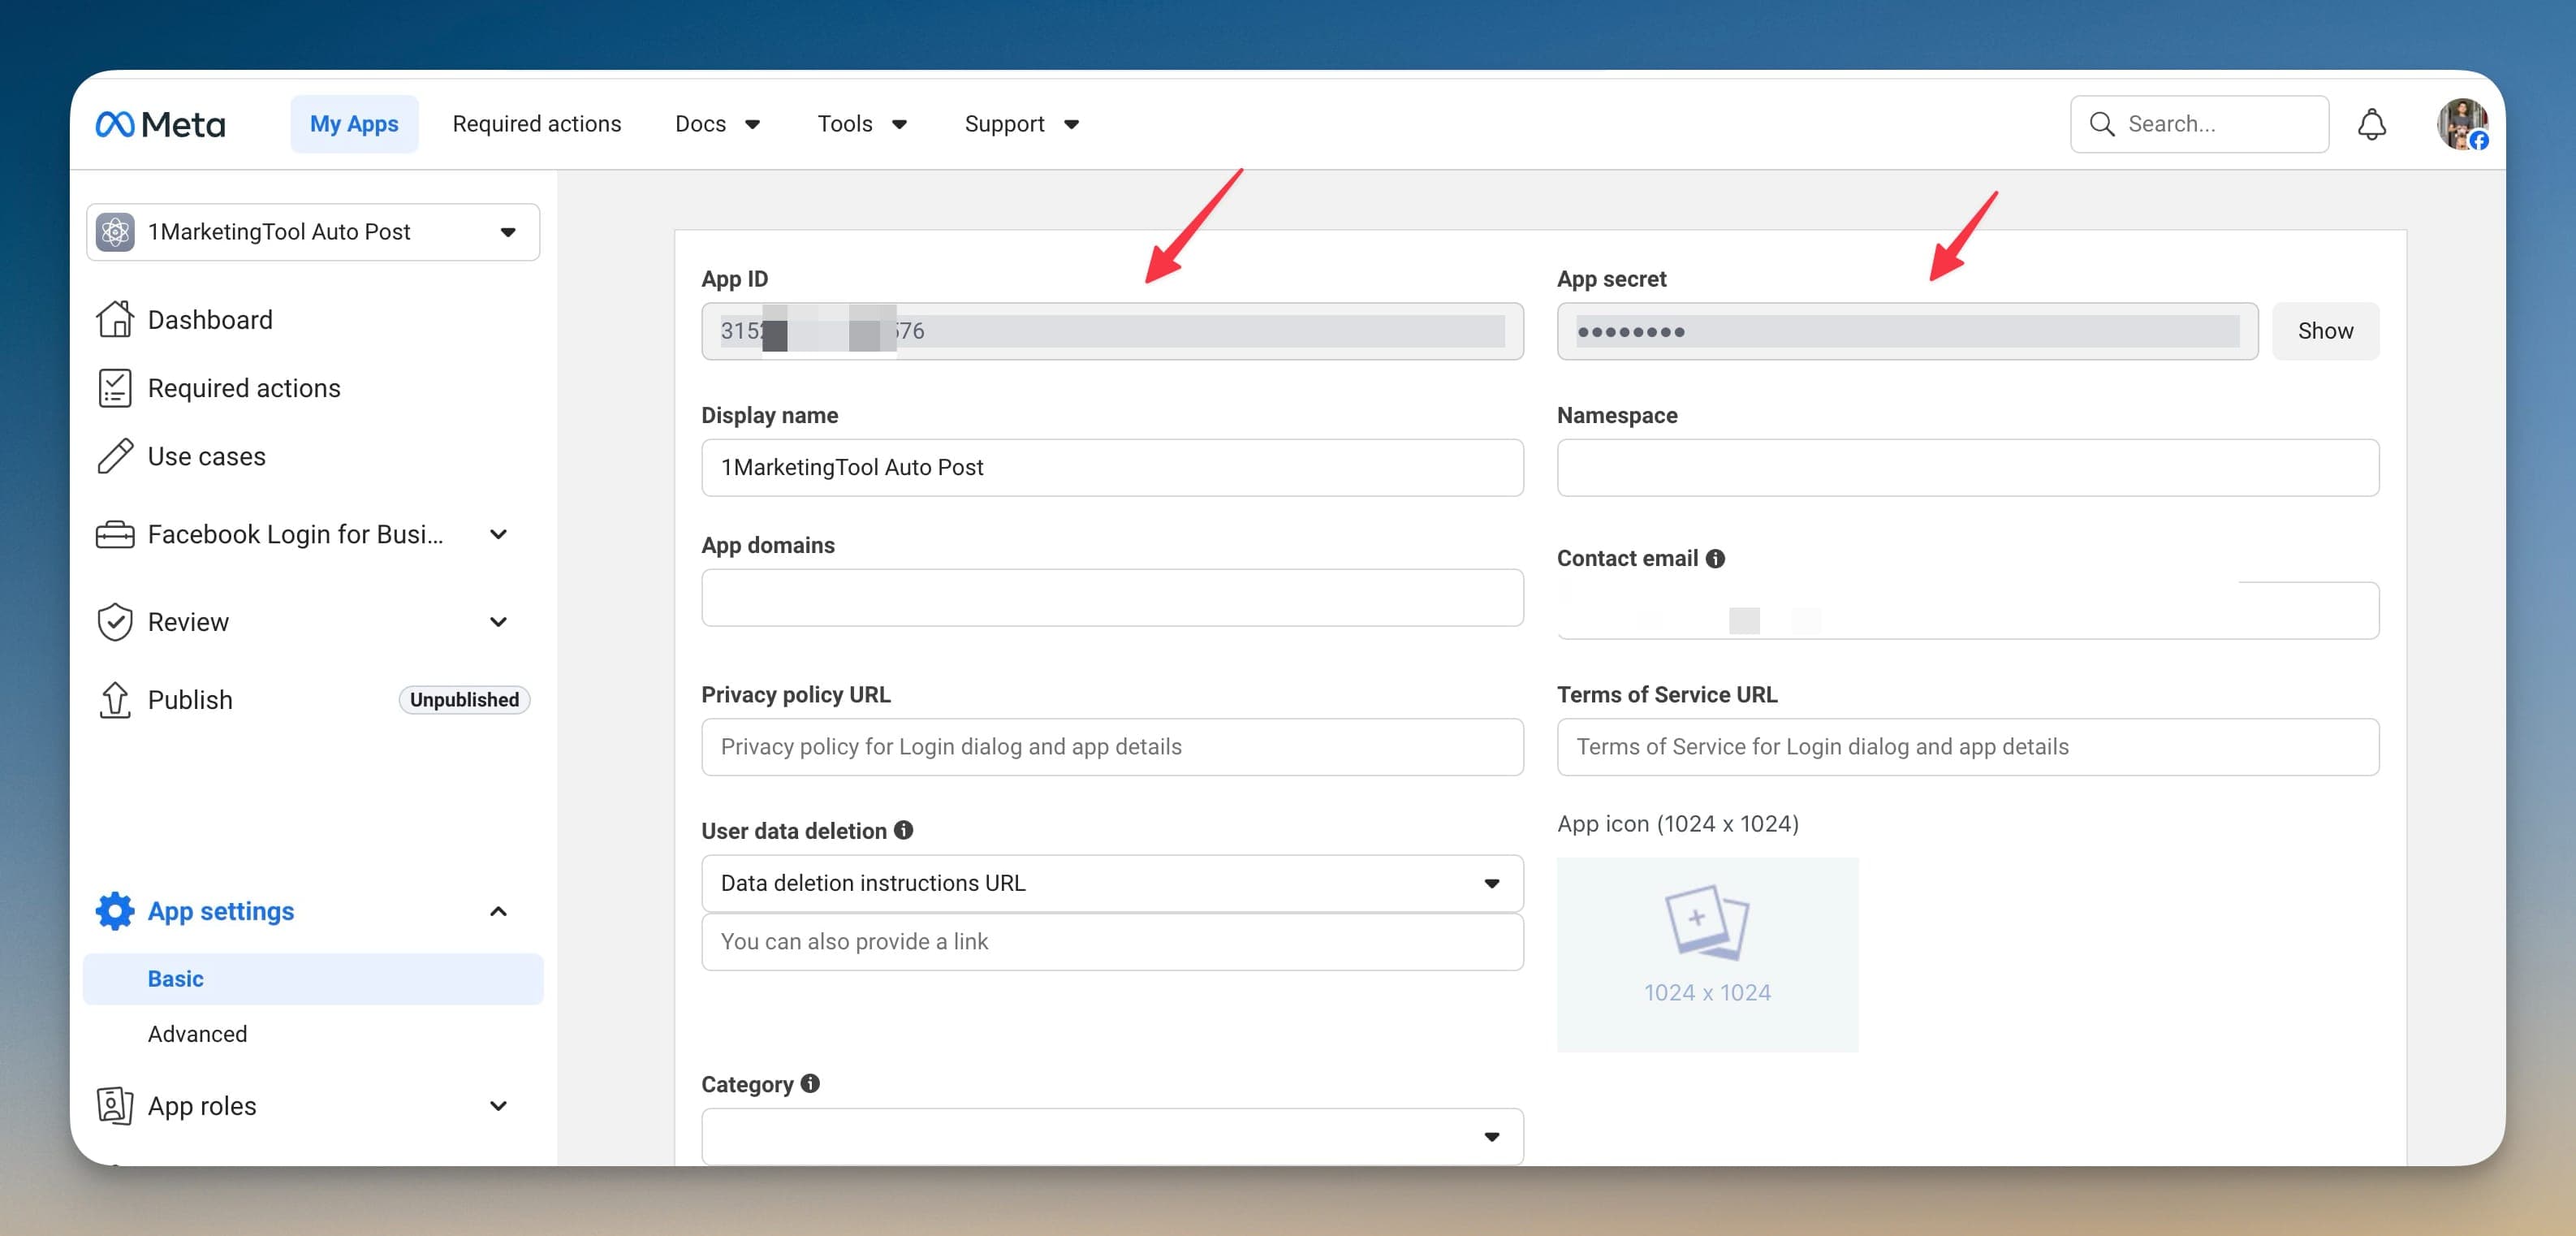
Task: Switch to the My Apps tab
Action: coord(354,124)
